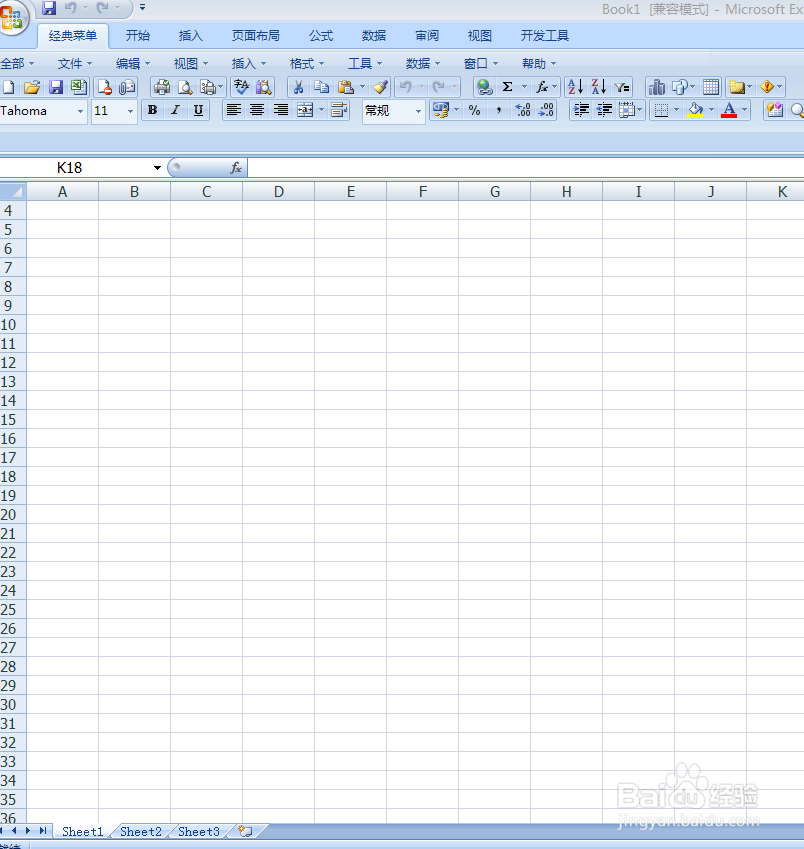Save workbook using the toolbar floppy disk
This screenshot has height=849, width=804.
pyautogui.click(x=56, y=87)
